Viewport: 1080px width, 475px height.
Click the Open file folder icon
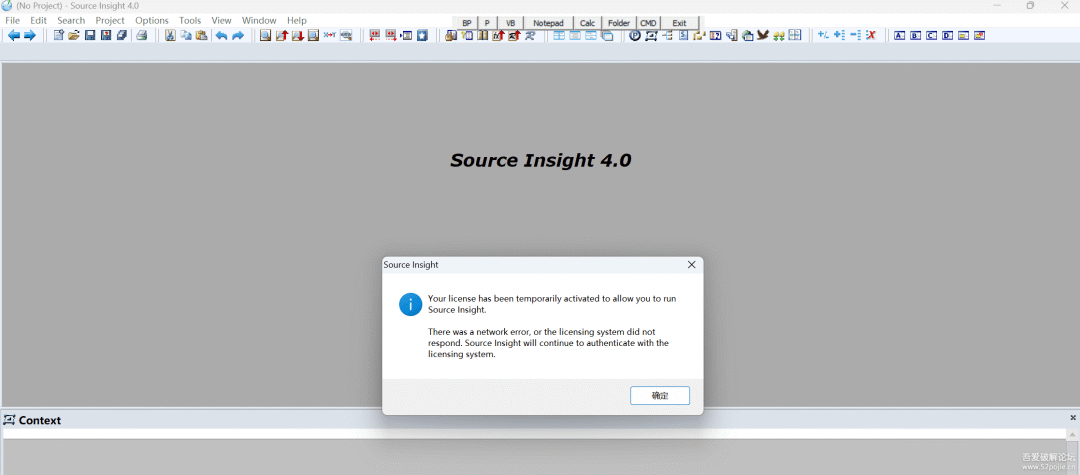74,36
